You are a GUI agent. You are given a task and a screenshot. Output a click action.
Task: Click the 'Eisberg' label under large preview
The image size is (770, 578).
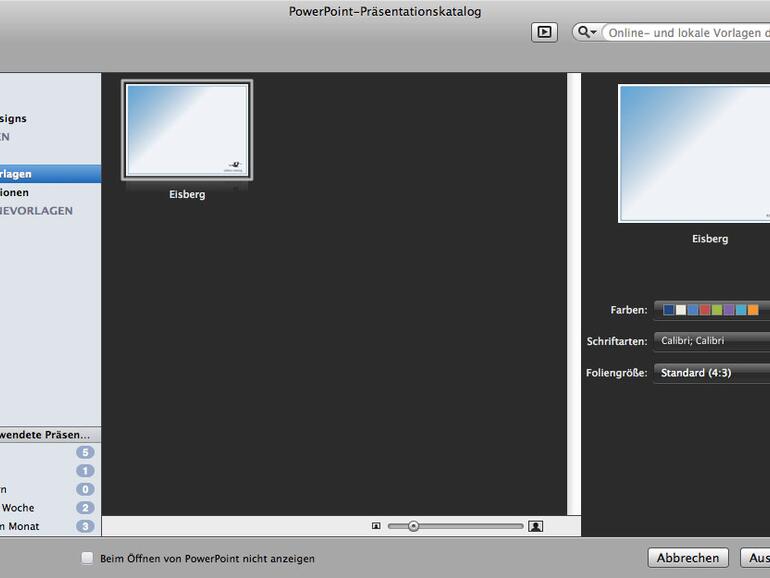click(x=710, y=239)
